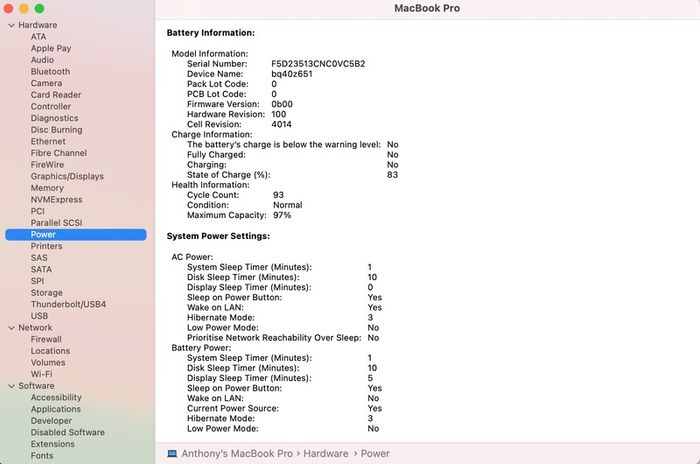Click the Software section heading
The height and width of the screenshot is (464, 700).
click(36, 386)
